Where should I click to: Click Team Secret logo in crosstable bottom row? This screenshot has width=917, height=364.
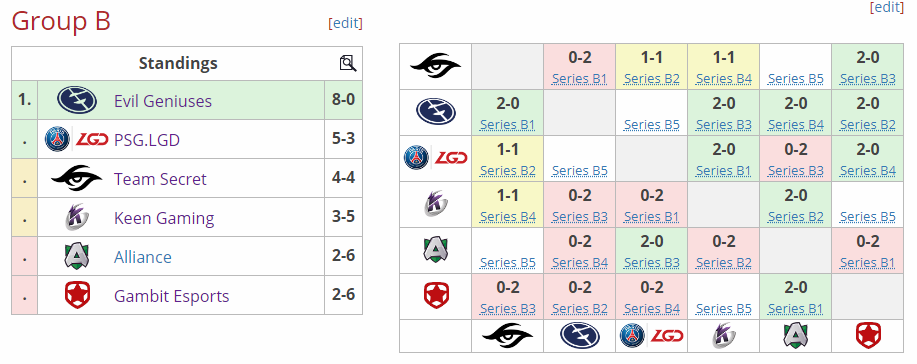(x=507, y=336)
